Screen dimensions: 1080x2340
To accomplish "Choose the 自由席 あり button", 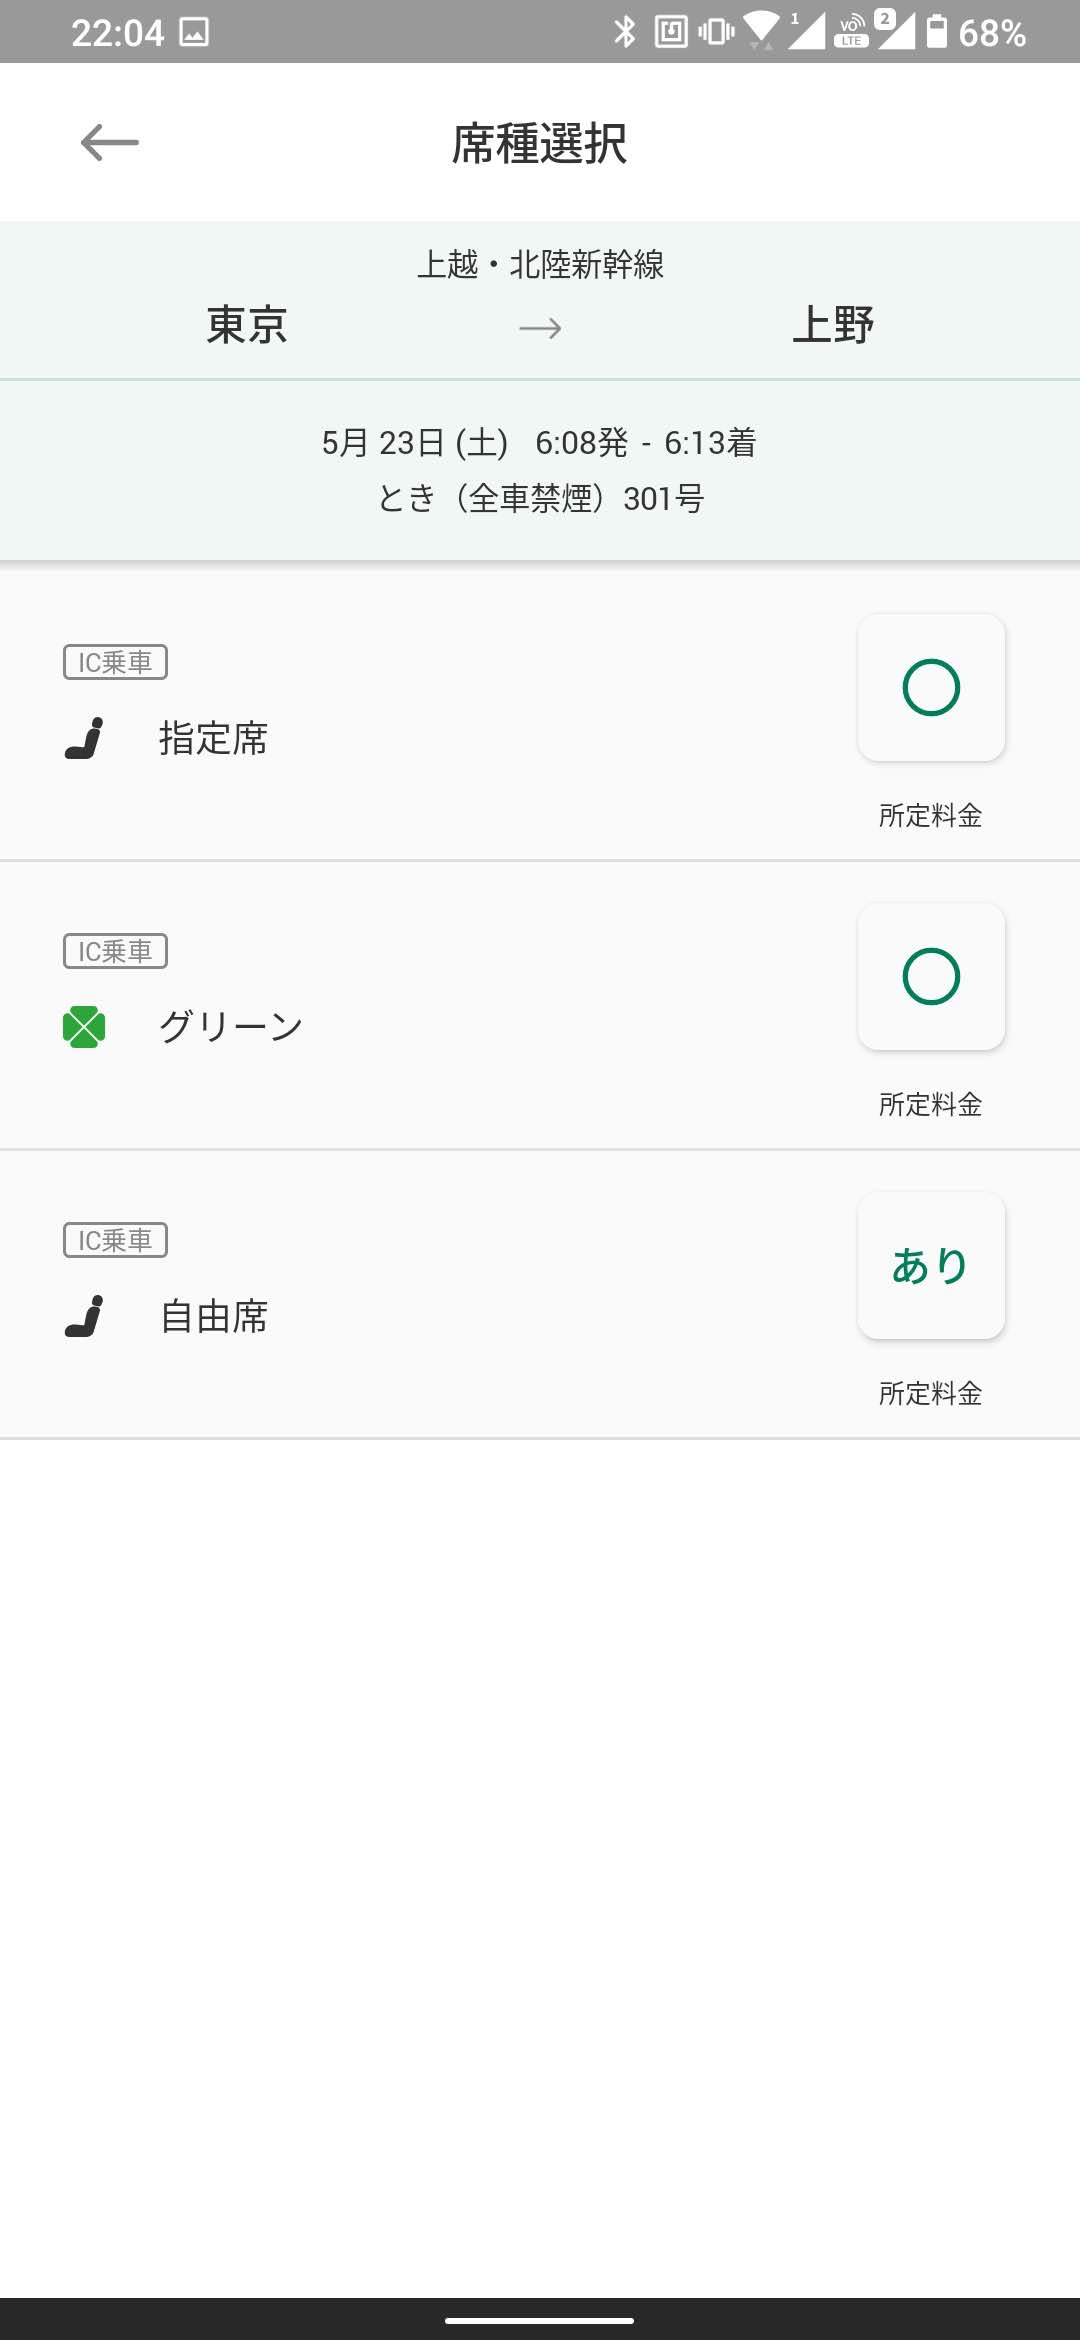I will pyautogui.click(x=931, y=1266).
